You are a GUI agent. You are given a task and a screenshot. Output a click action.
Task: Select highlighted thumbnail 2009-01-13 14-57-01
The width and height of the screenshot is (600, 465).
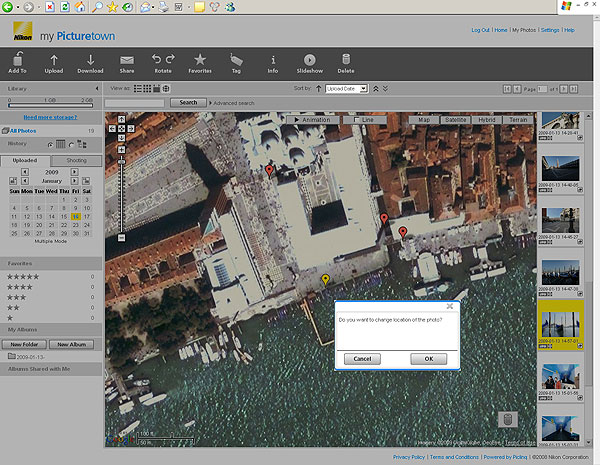coord(560,325)
